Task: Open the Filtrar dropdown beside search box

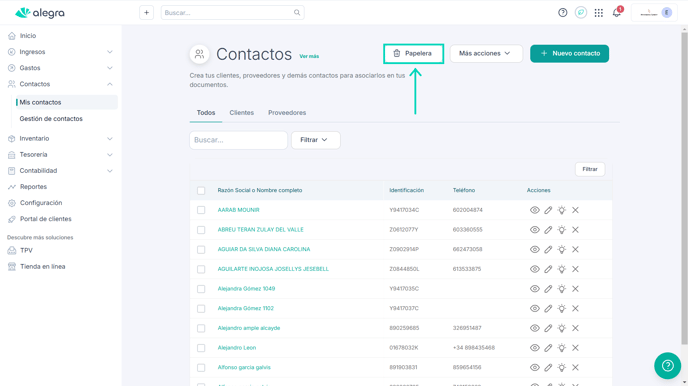Action: click(315, 140)
